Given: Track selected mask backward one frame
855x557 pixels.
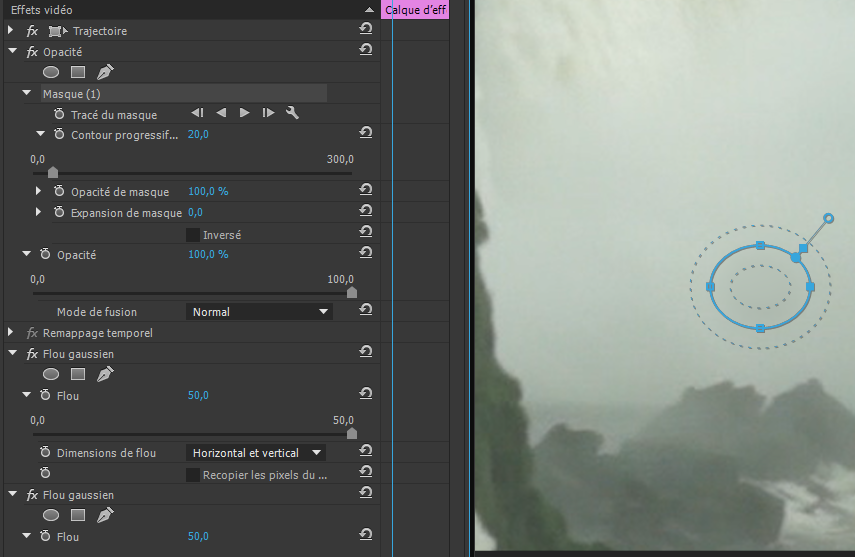Looking at the screenshot, I should [197, 113].
